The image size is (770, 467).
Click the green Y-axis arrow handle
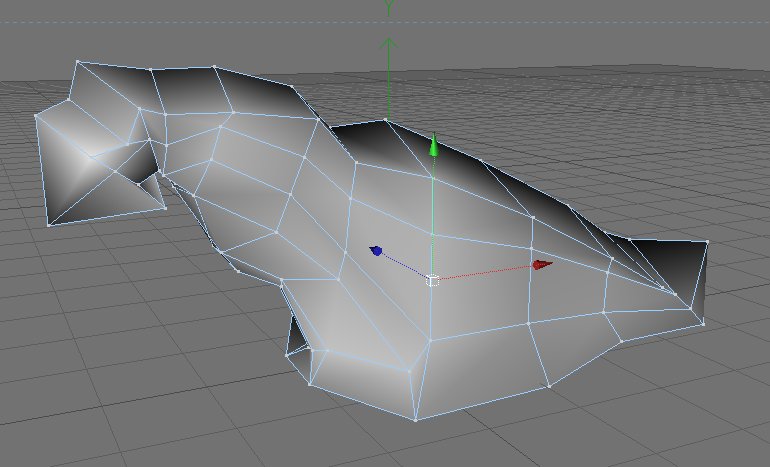pyautogui.click(x=434, y=145)
